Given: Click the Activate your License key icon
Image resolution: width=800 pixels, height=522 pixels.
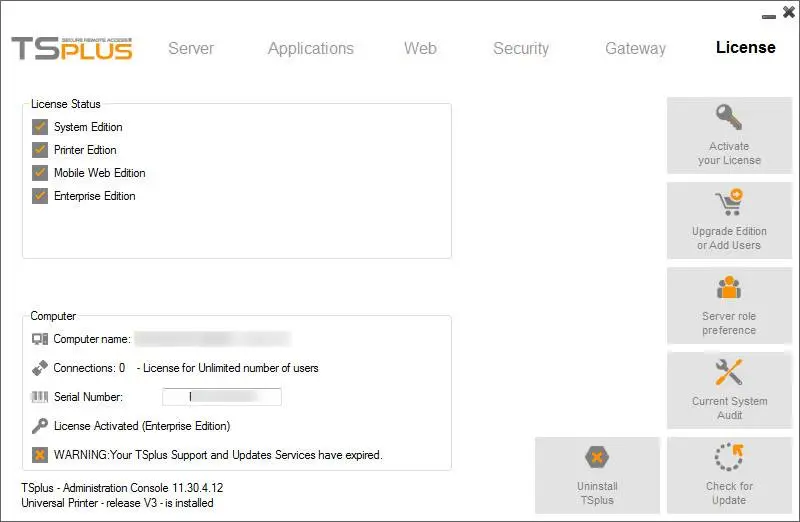Looking at the screenshot, I should 729,117.
